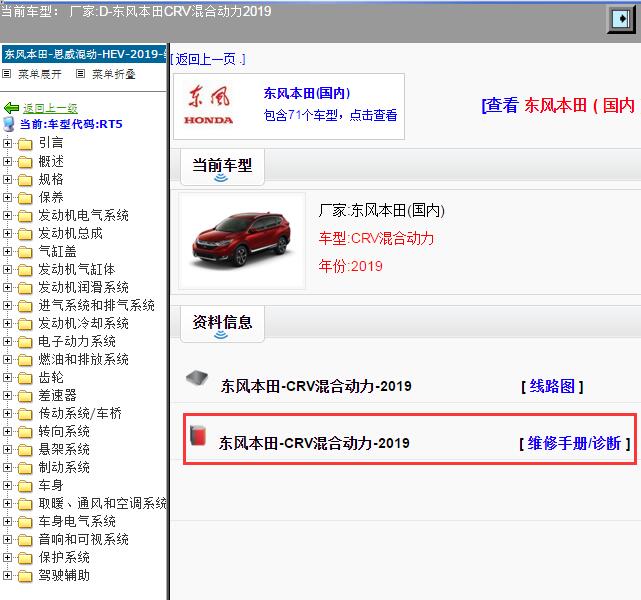Expand the 驾驶辅助 tree node

7,575
